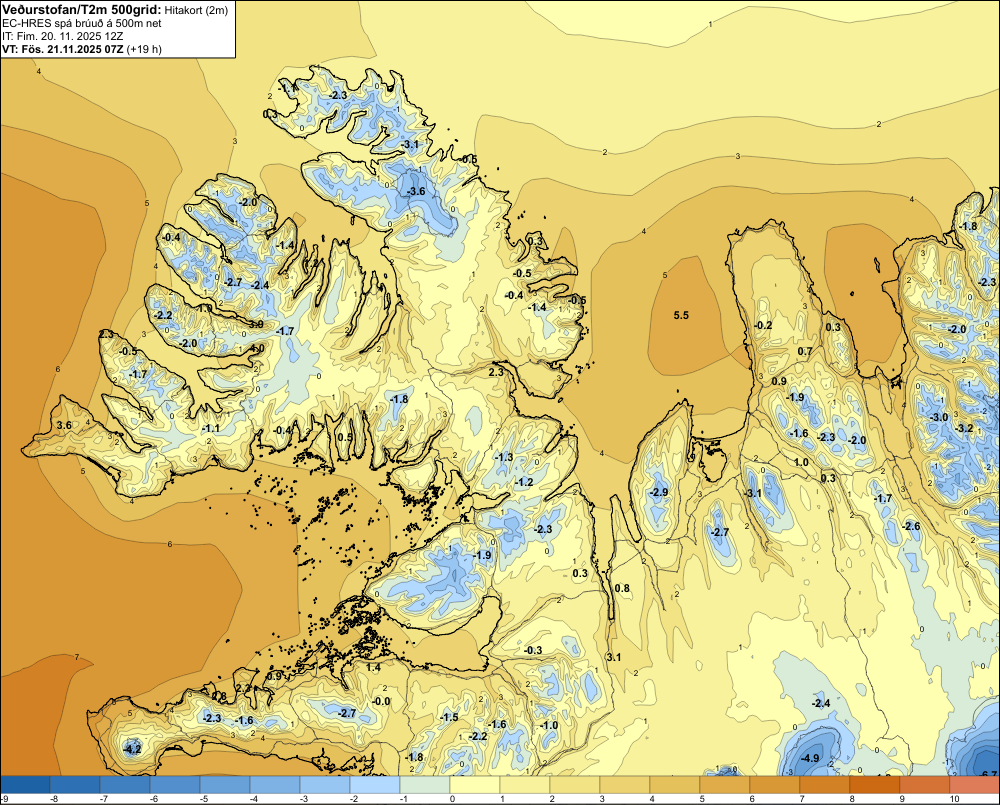
Task: Click the -0.0 temperature value
Action: coord(381,701)
